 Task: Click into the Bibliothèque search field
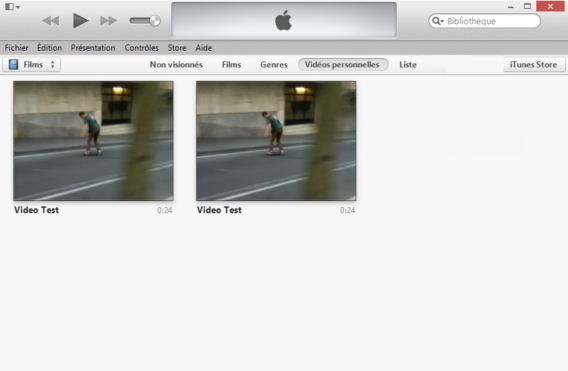click(484, 21)
